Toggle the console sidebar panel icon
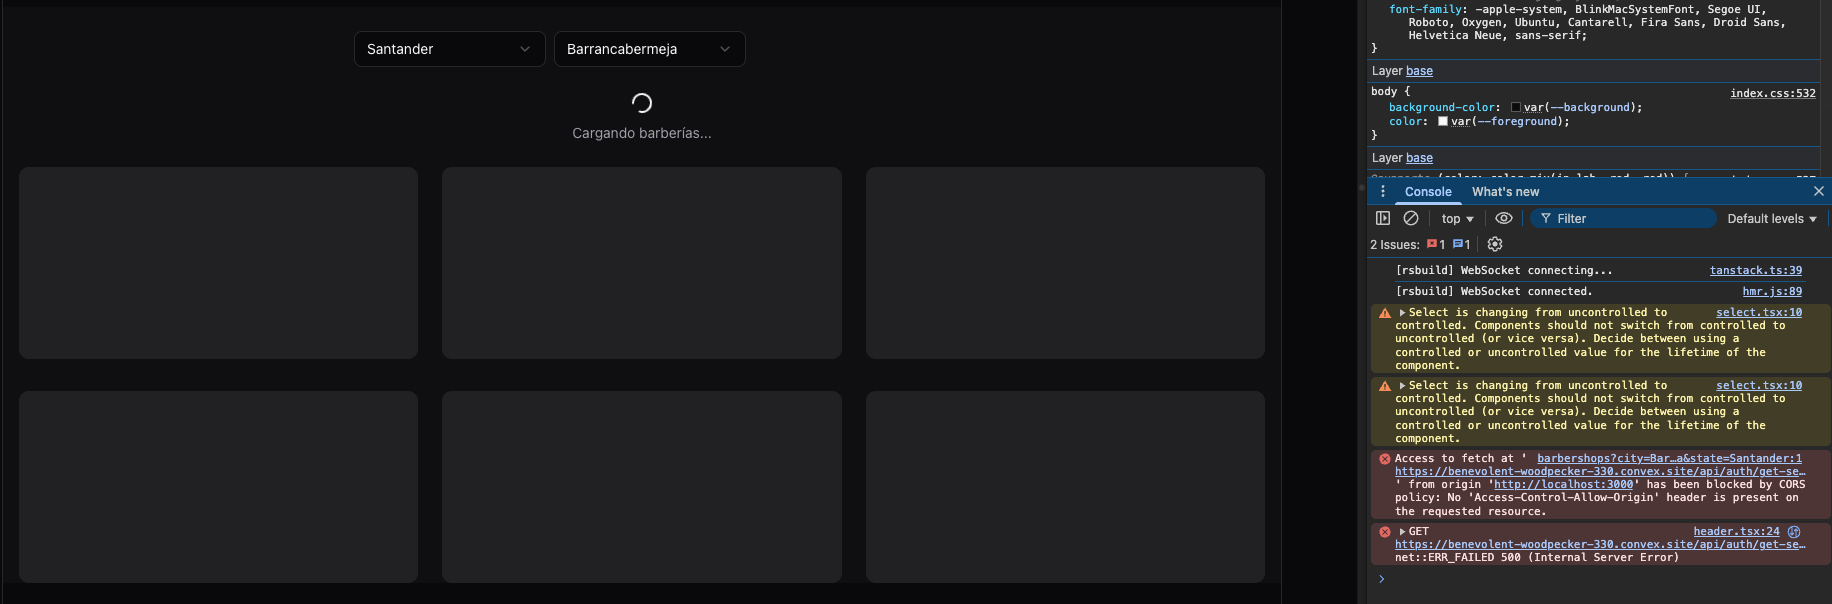Screen dimensions: 1832x604 point(1383,218)
